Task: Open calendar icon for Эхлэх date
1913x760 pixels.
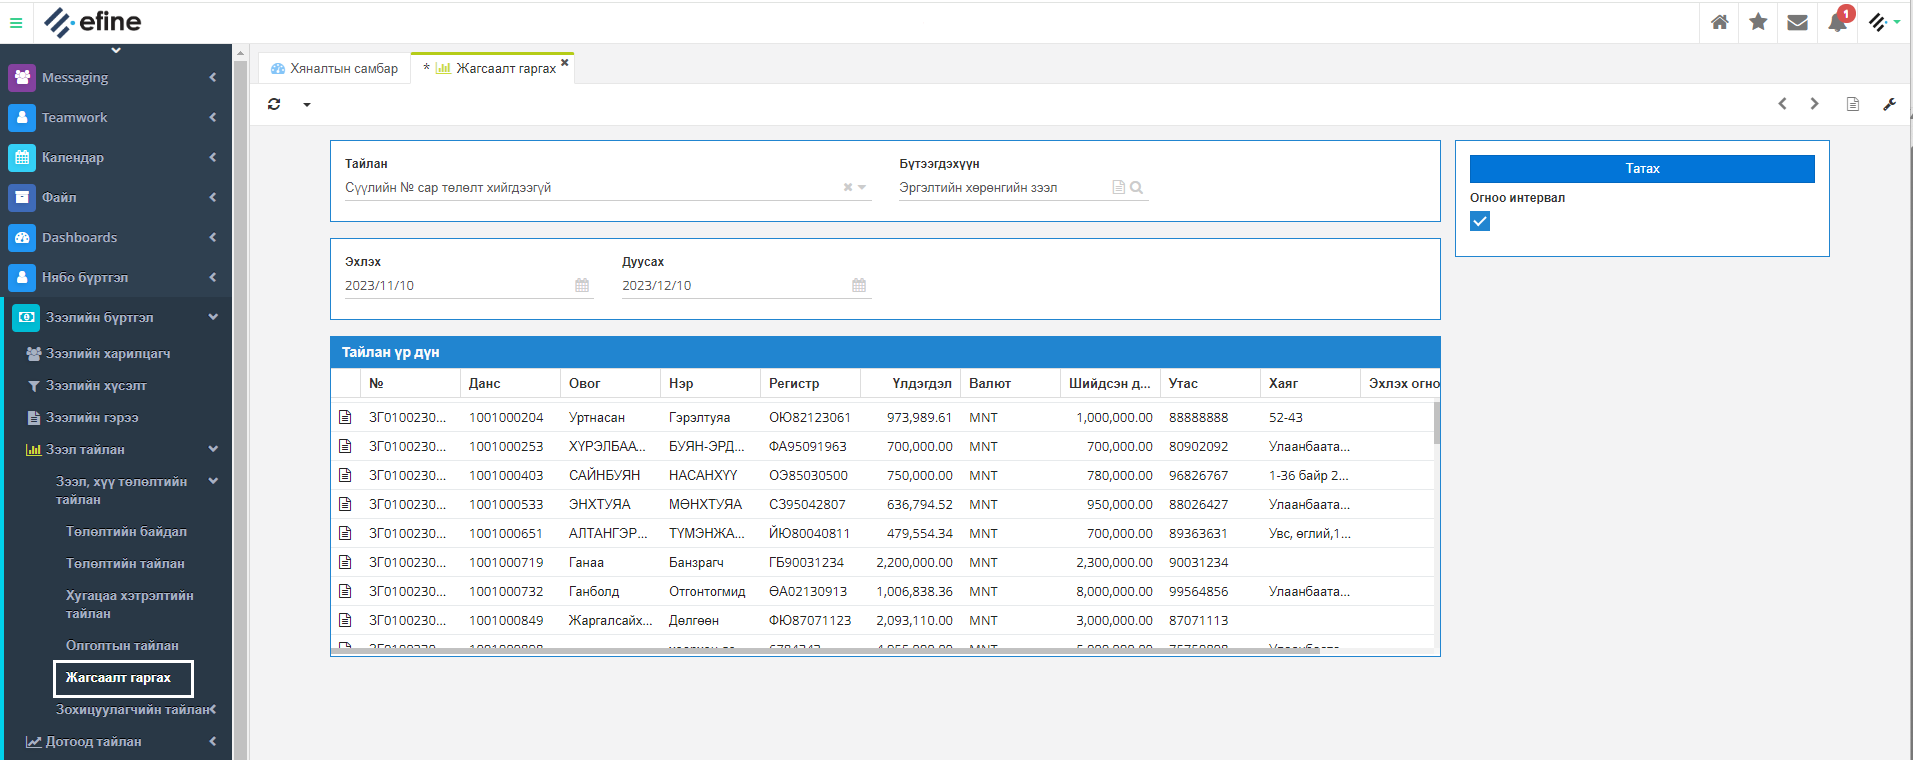Action: coord(582,285)
